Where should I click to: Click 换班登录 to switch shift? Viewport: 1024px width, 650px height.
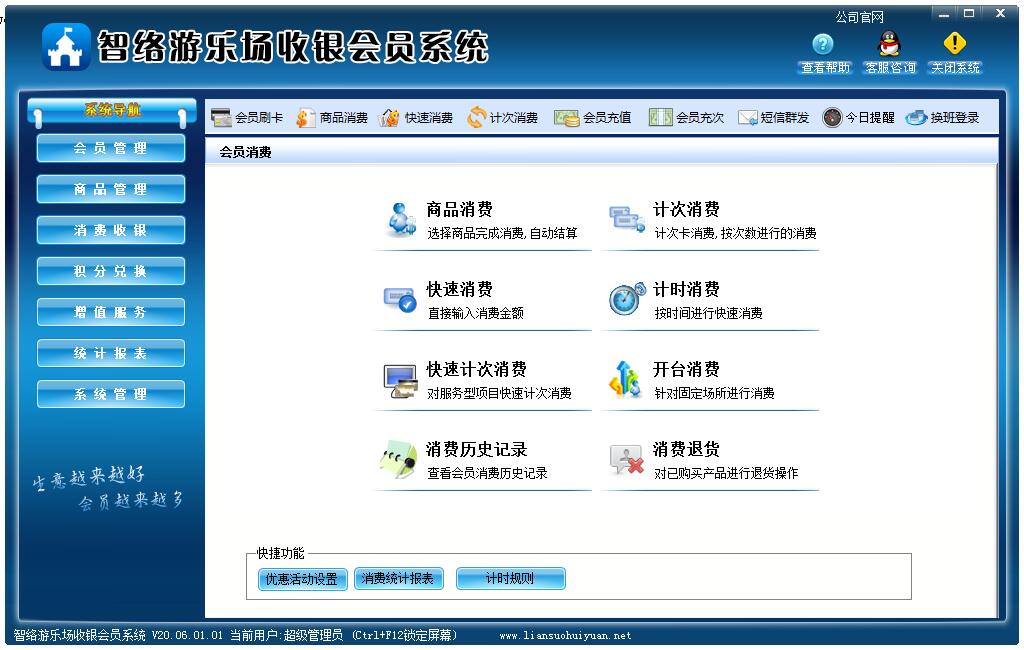942,118
